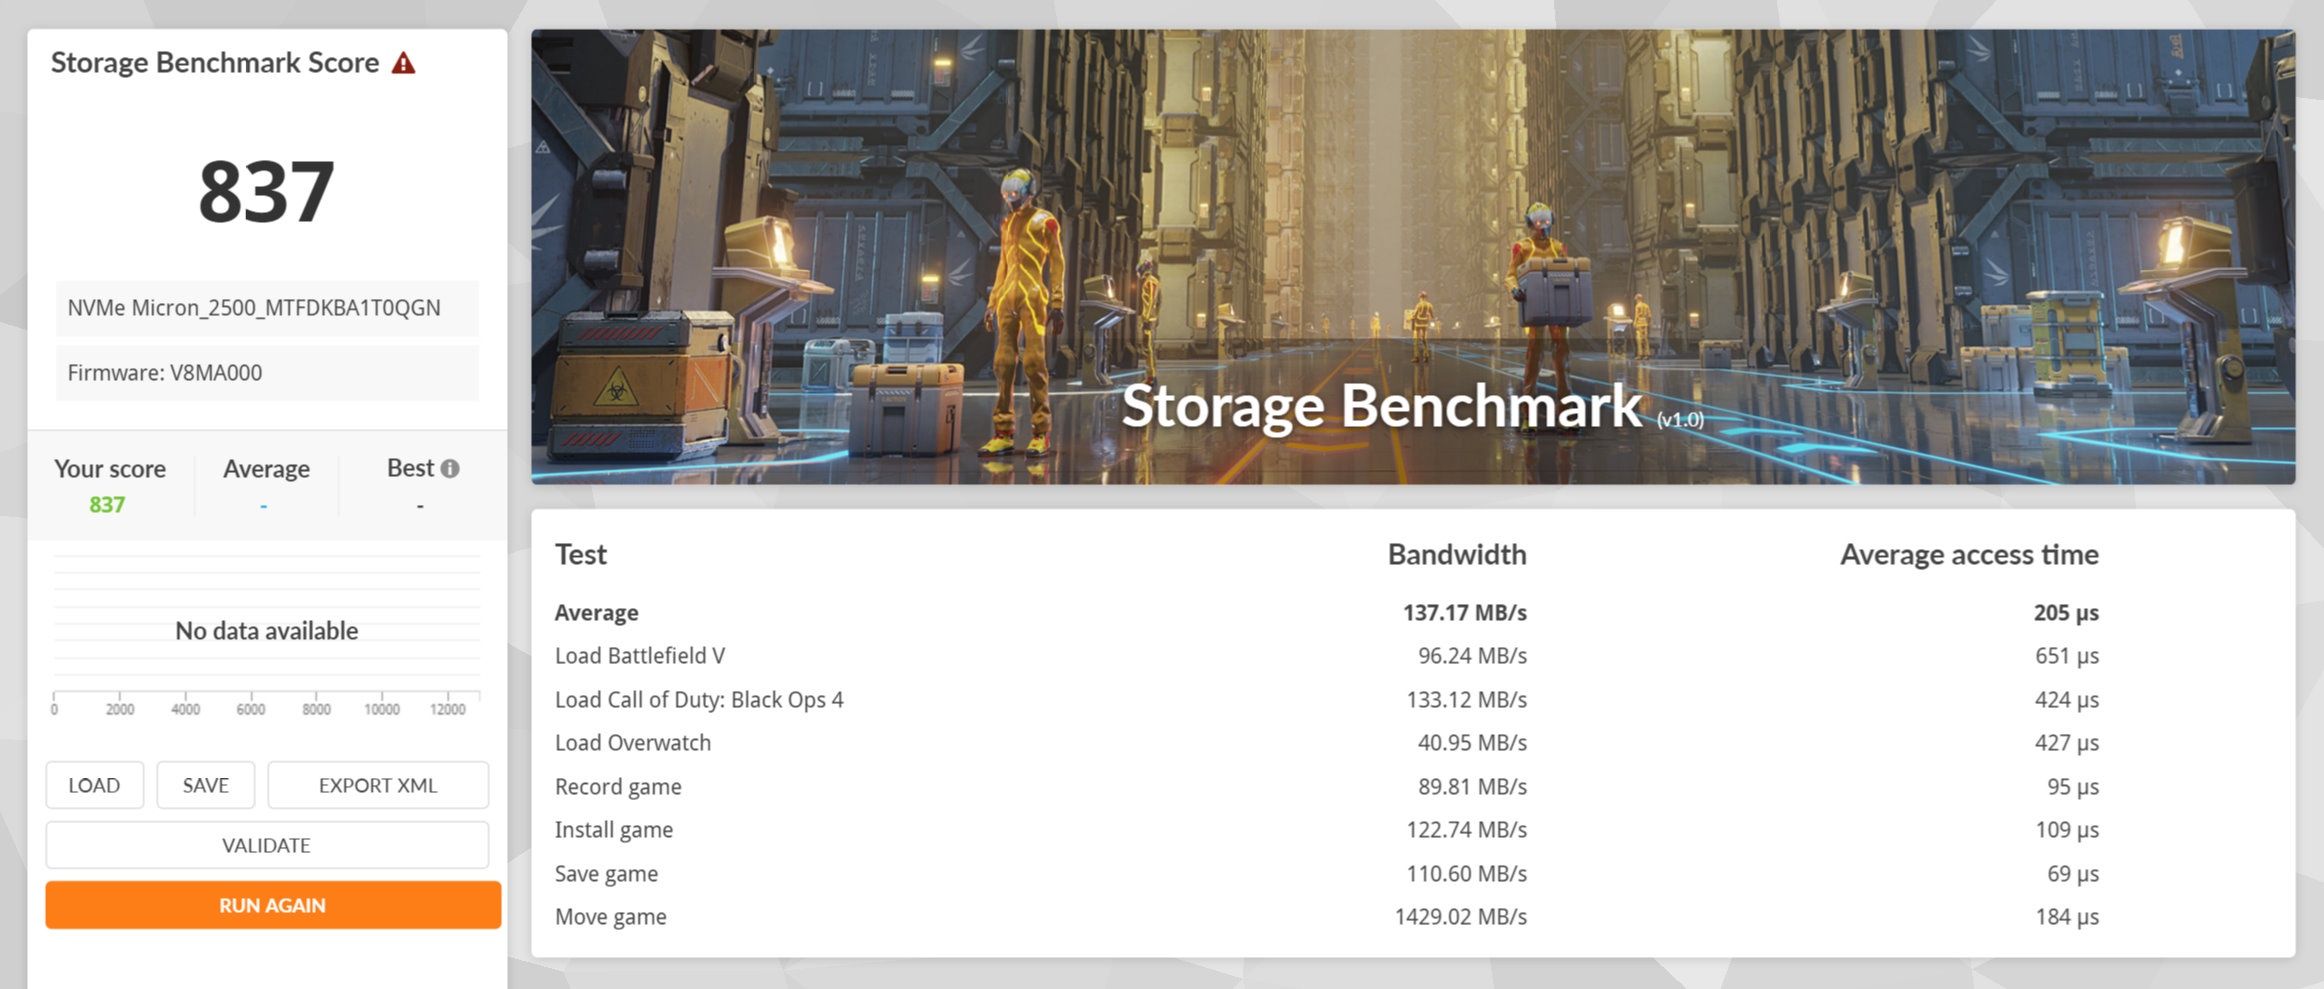Click the 424 µs access time value
Viewport: 2324px width, 989px height.
(2067, 700)
